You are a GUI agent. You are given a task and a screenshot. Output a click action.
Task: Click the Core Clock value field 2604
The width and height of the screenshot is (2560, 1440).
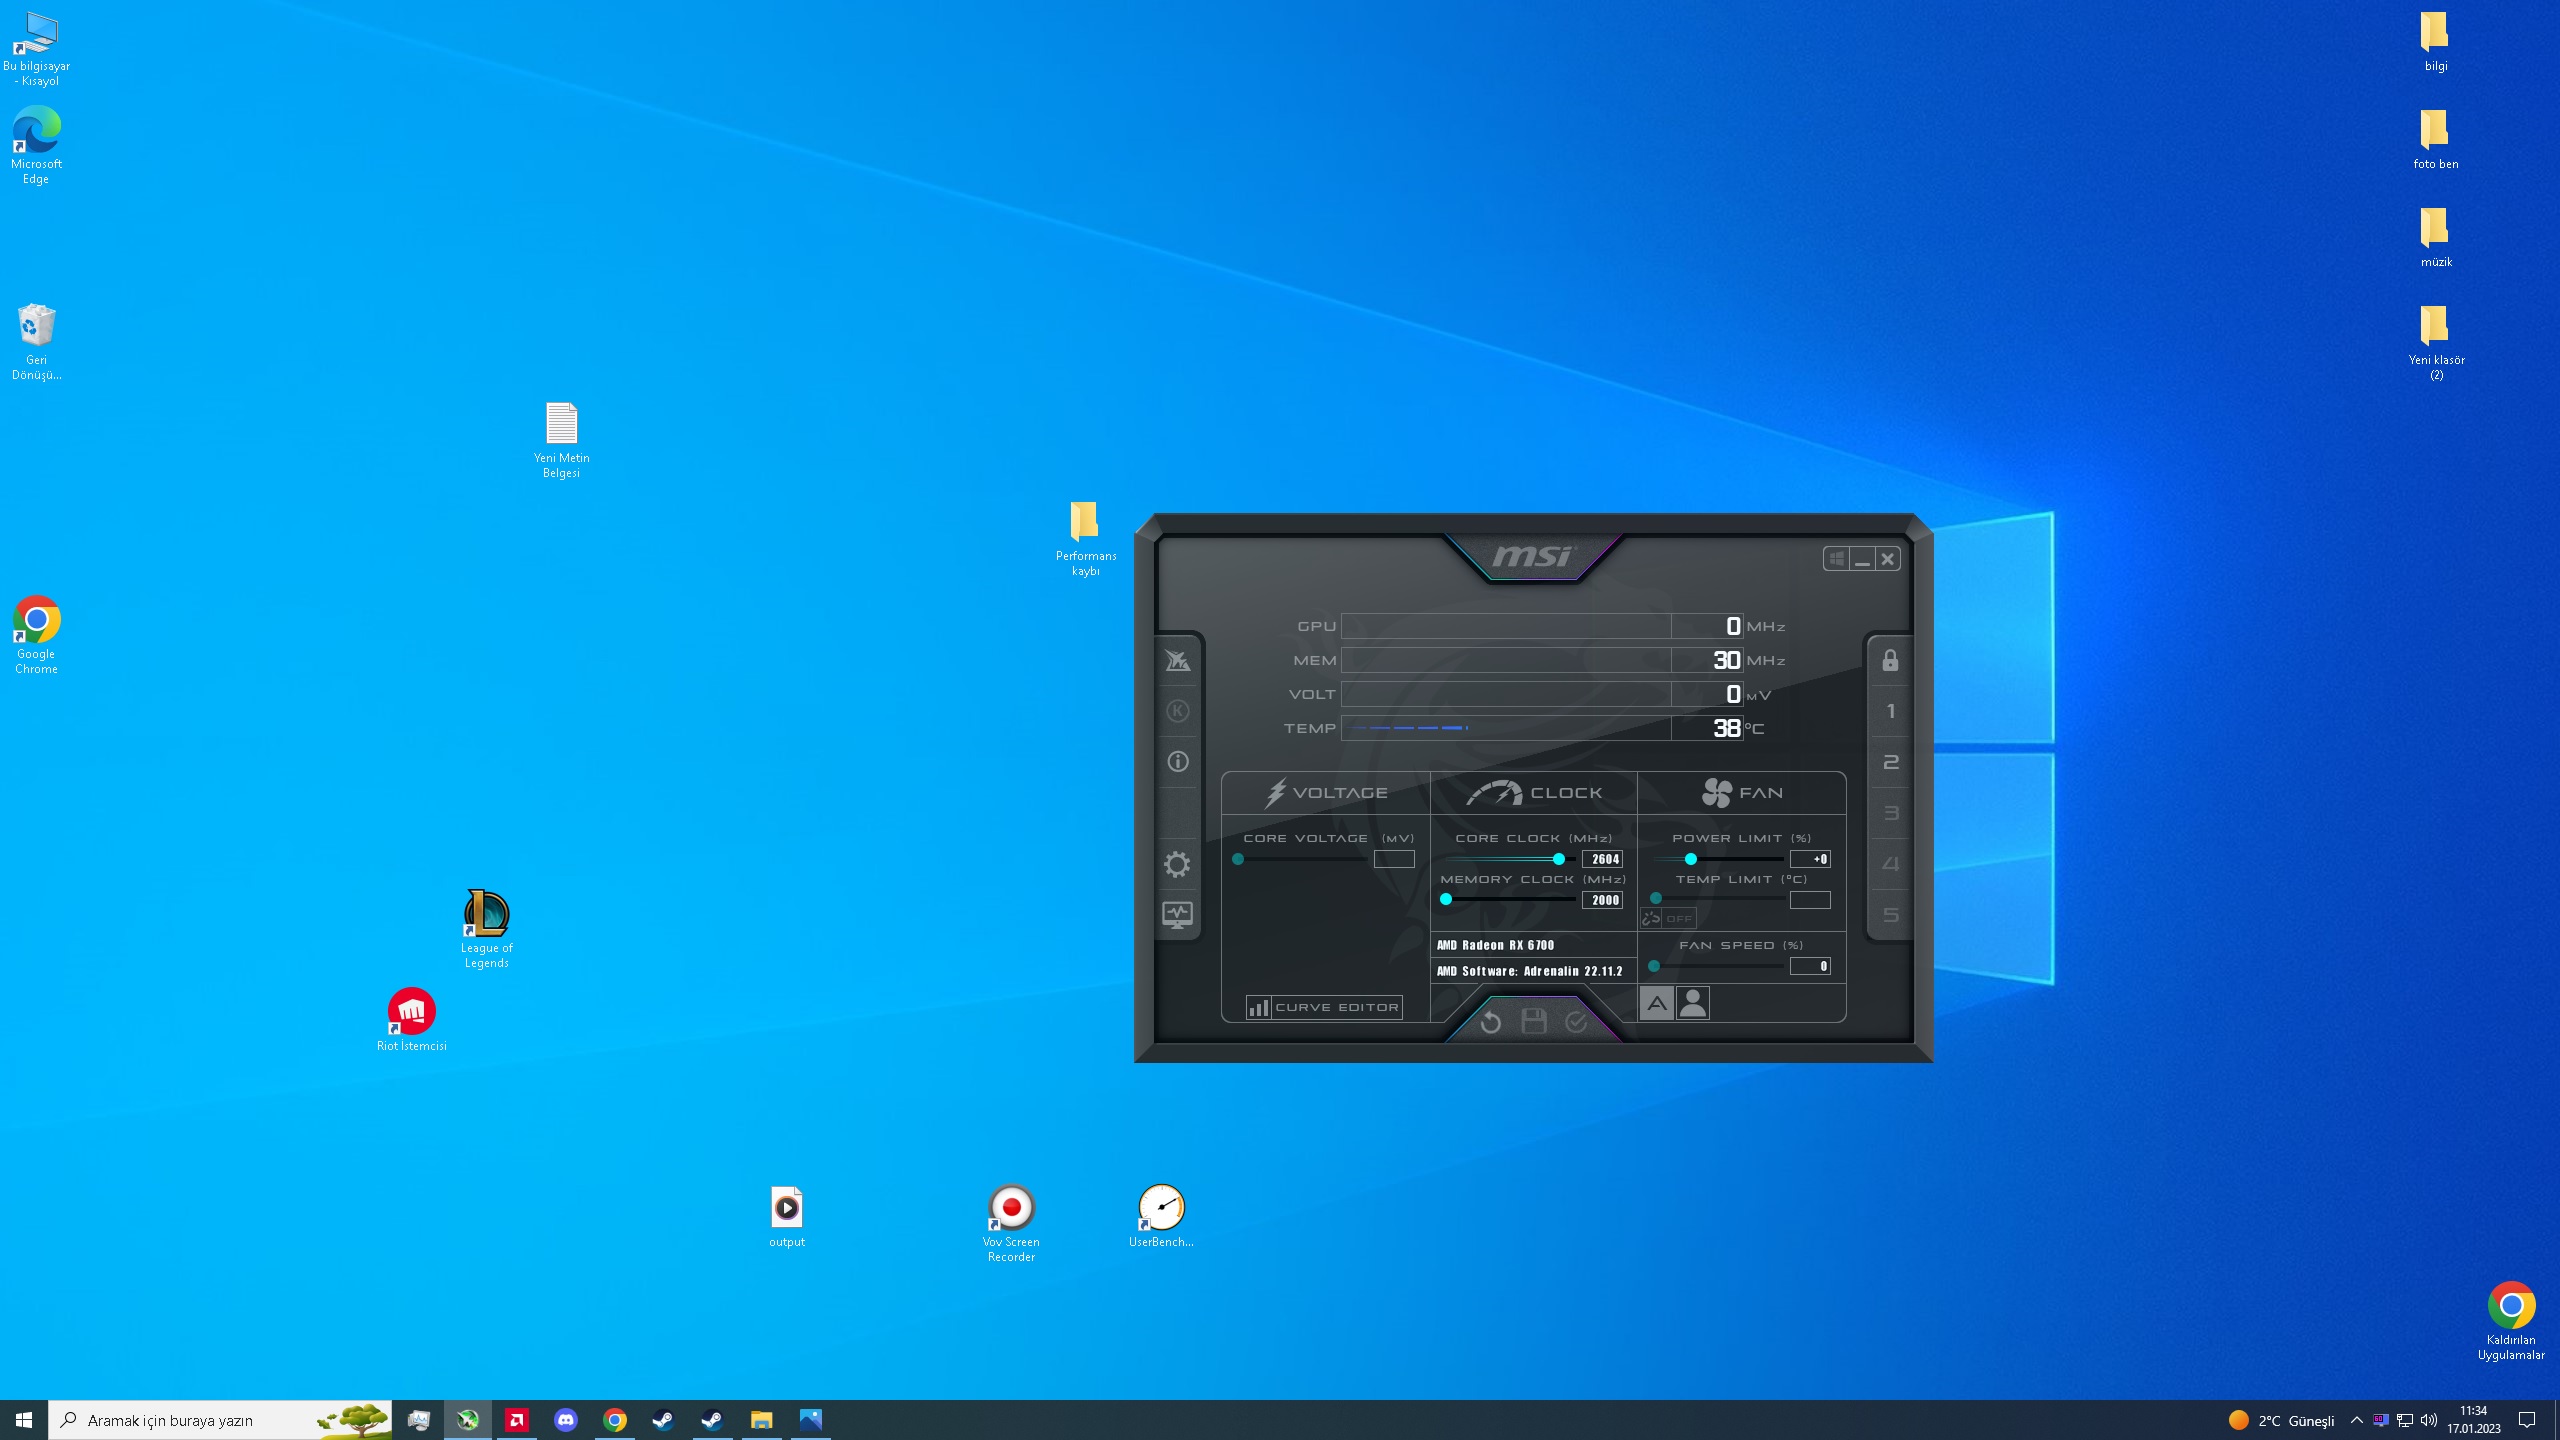pyautogui.click(x=1602, y=859)
